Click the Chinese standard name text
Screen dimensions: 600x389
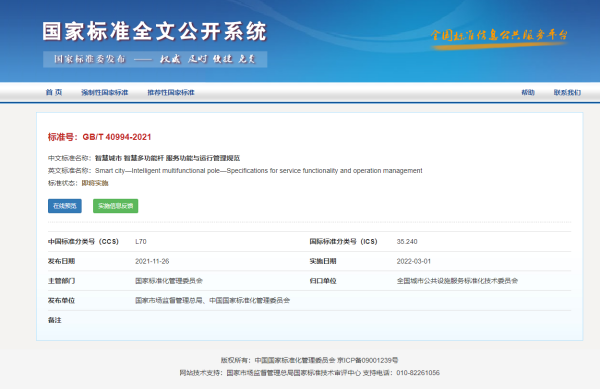(x=167, y=158)
